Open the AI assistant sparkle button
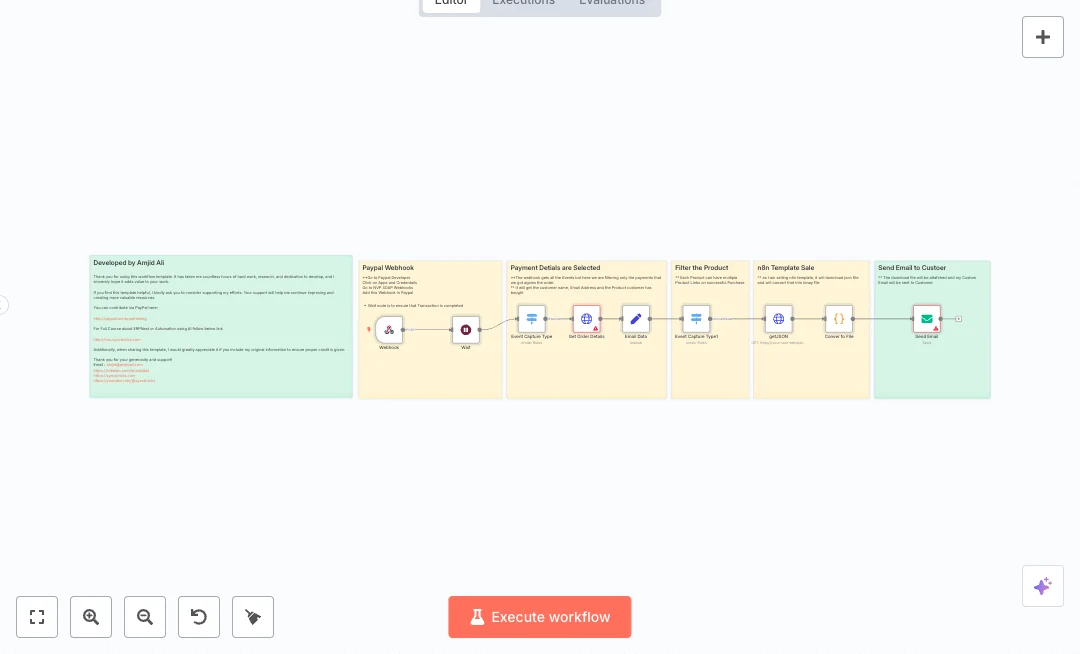The image size is (1080, 654). 1042,586
